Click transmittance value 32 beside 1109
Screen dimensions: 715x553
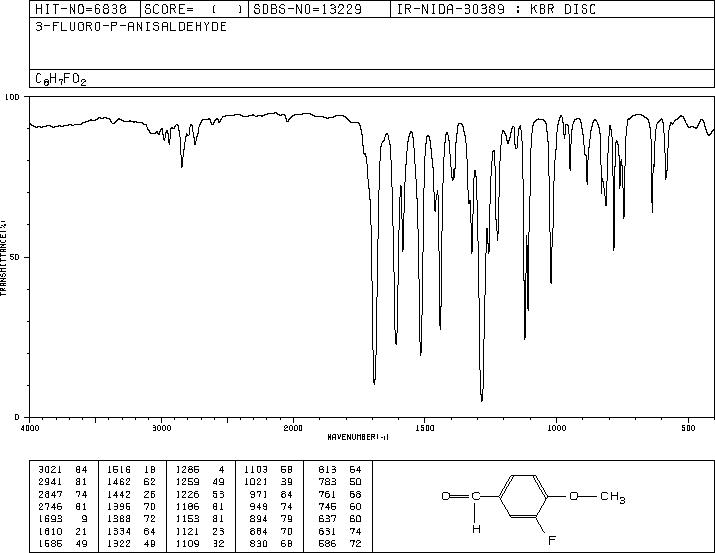click(x=218, y=544)
